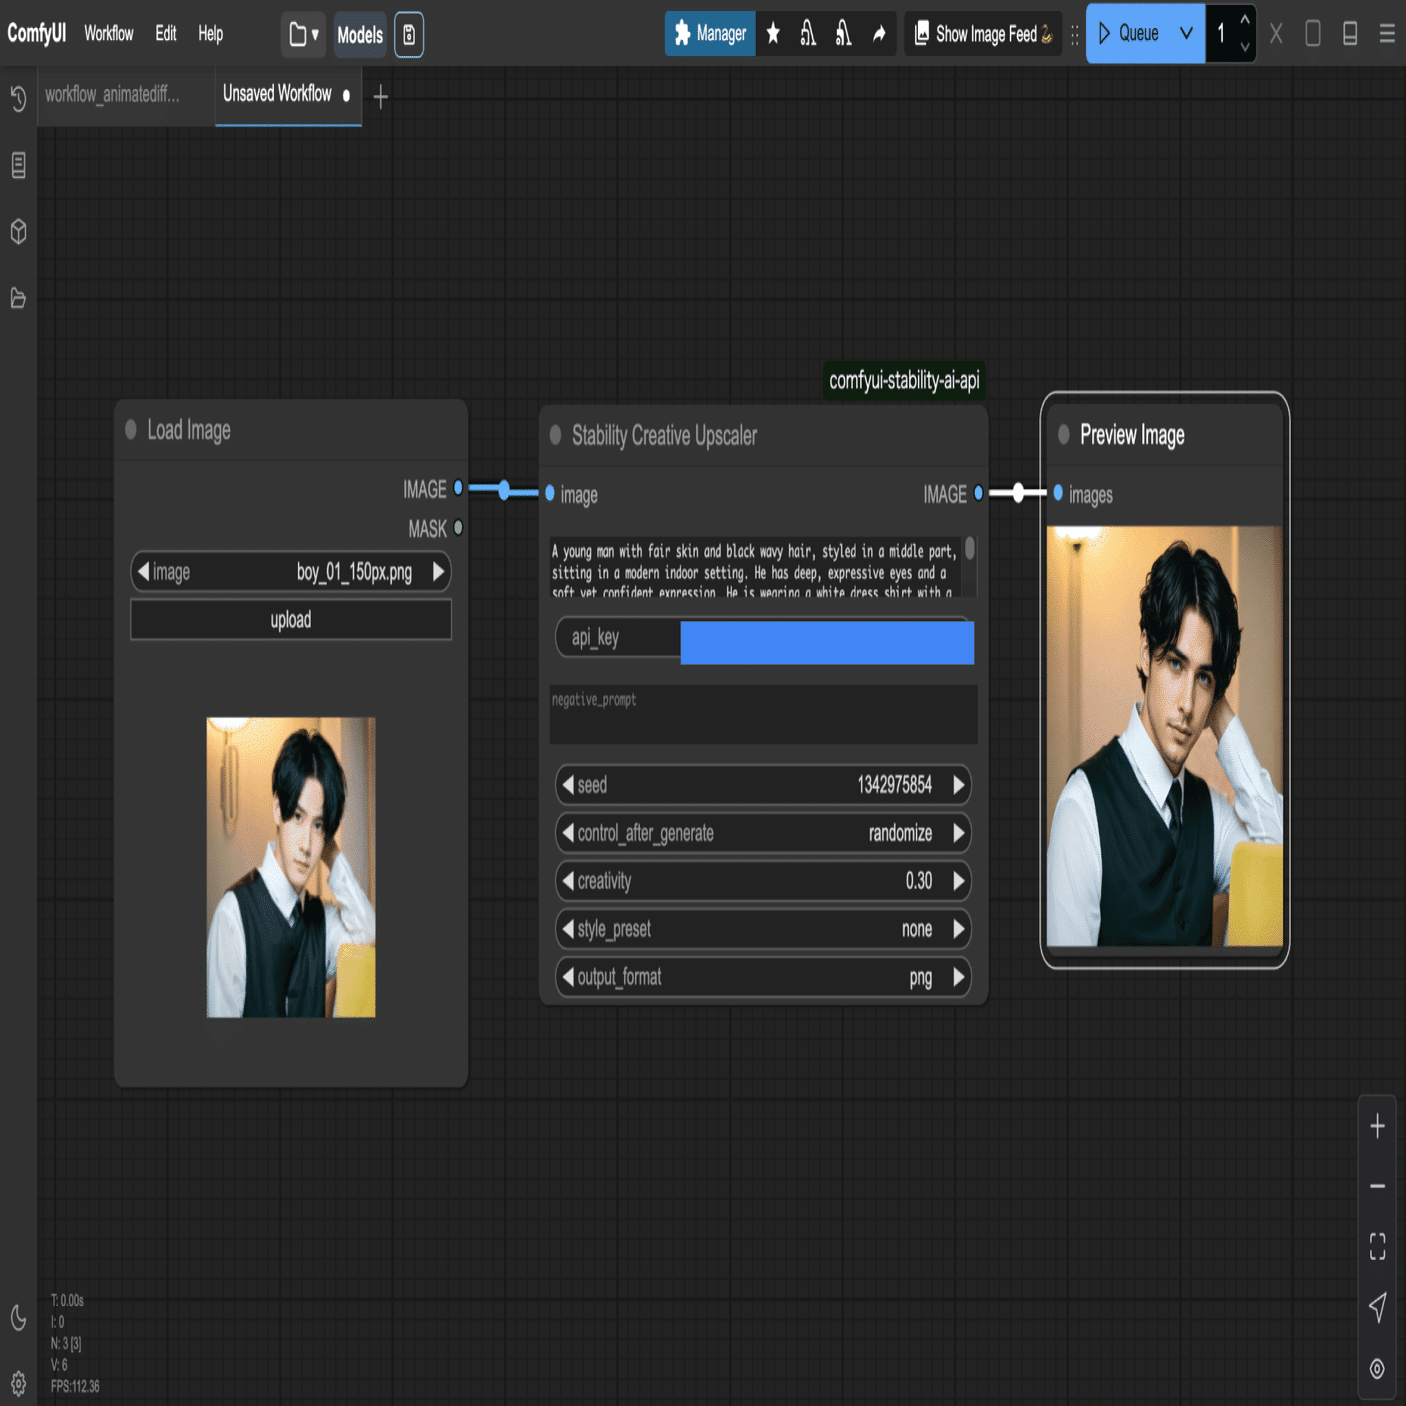Decrease seed value with left arrow

tap(568, 785)
